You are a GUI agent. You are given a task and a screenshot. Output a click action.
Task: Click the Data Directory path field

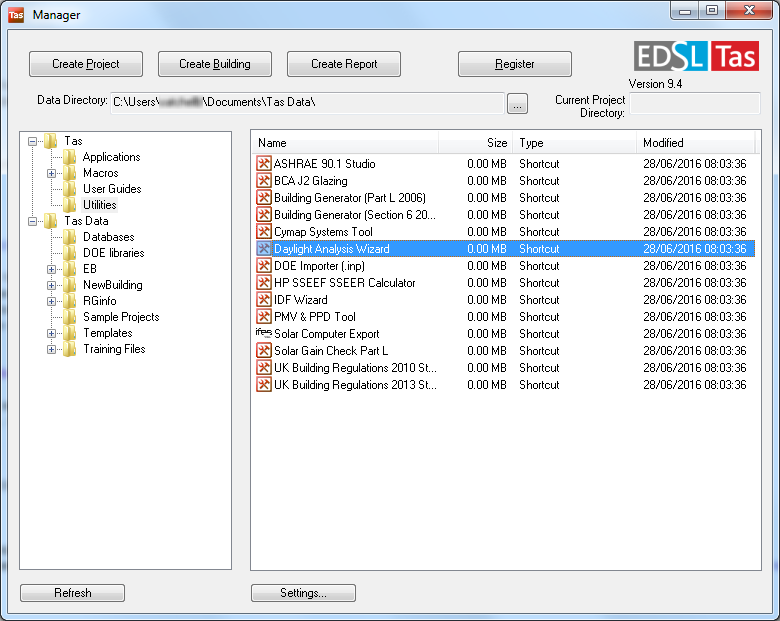(307, 103)
